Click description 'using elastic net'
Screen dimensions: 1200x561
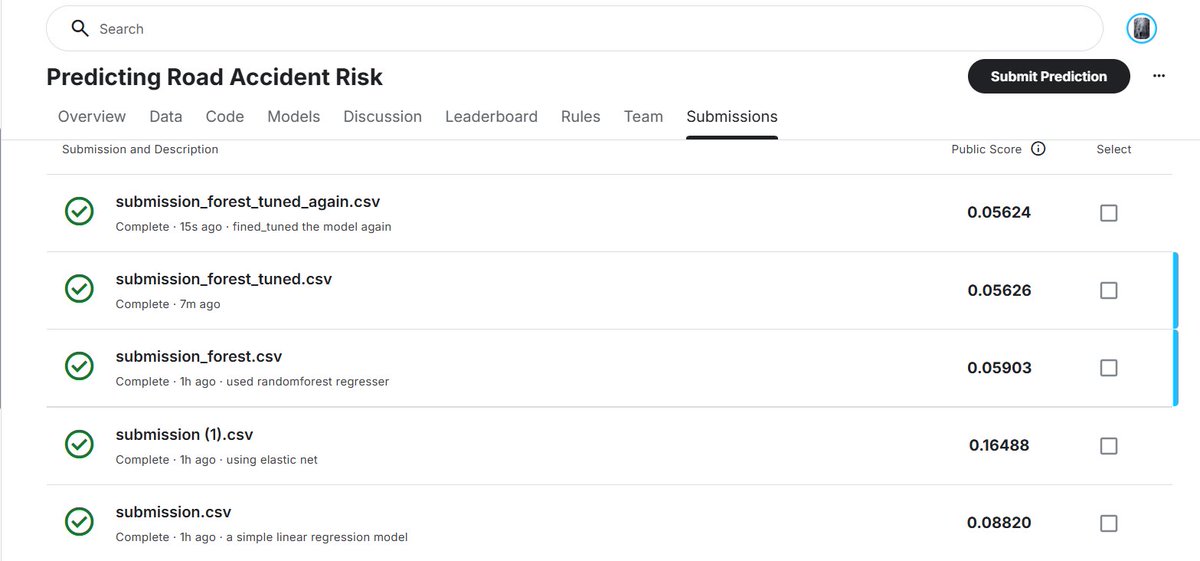pos(271,460)
